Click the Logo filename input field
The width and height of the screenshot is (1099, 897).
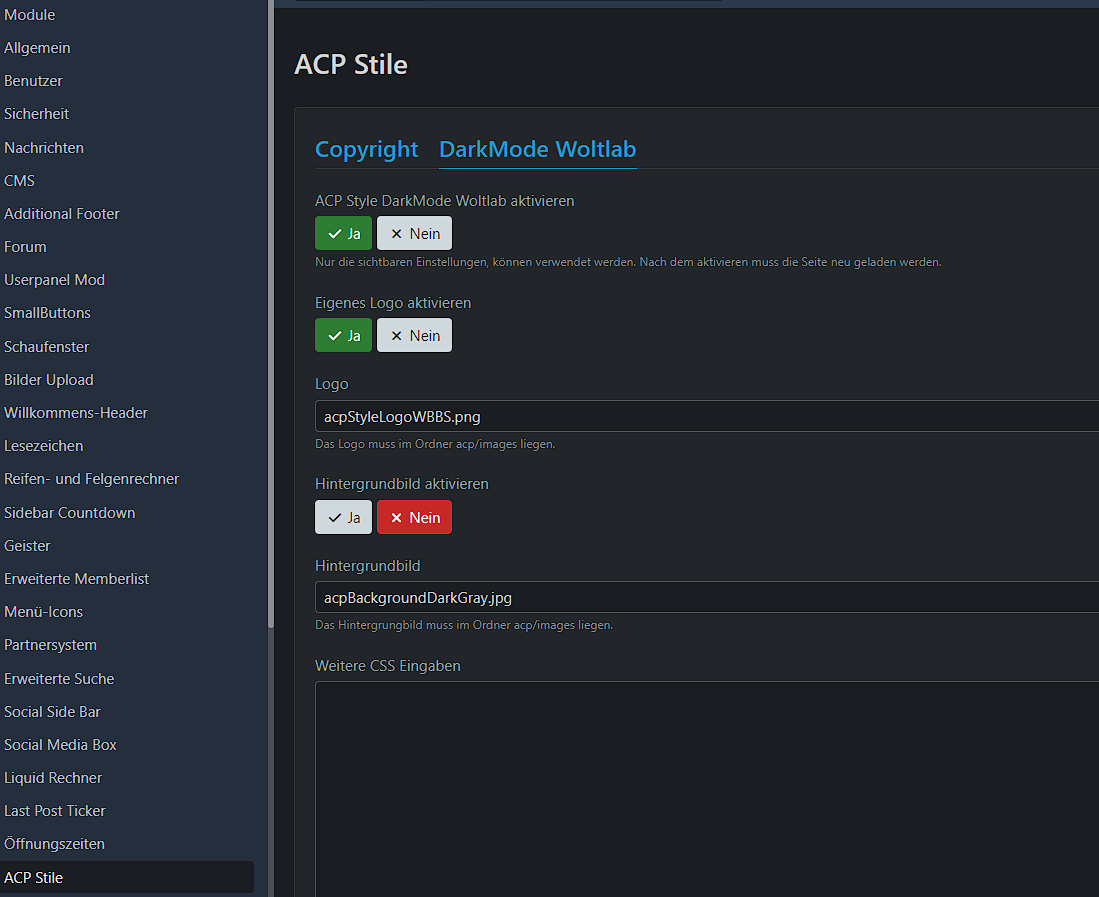point(700,416)
